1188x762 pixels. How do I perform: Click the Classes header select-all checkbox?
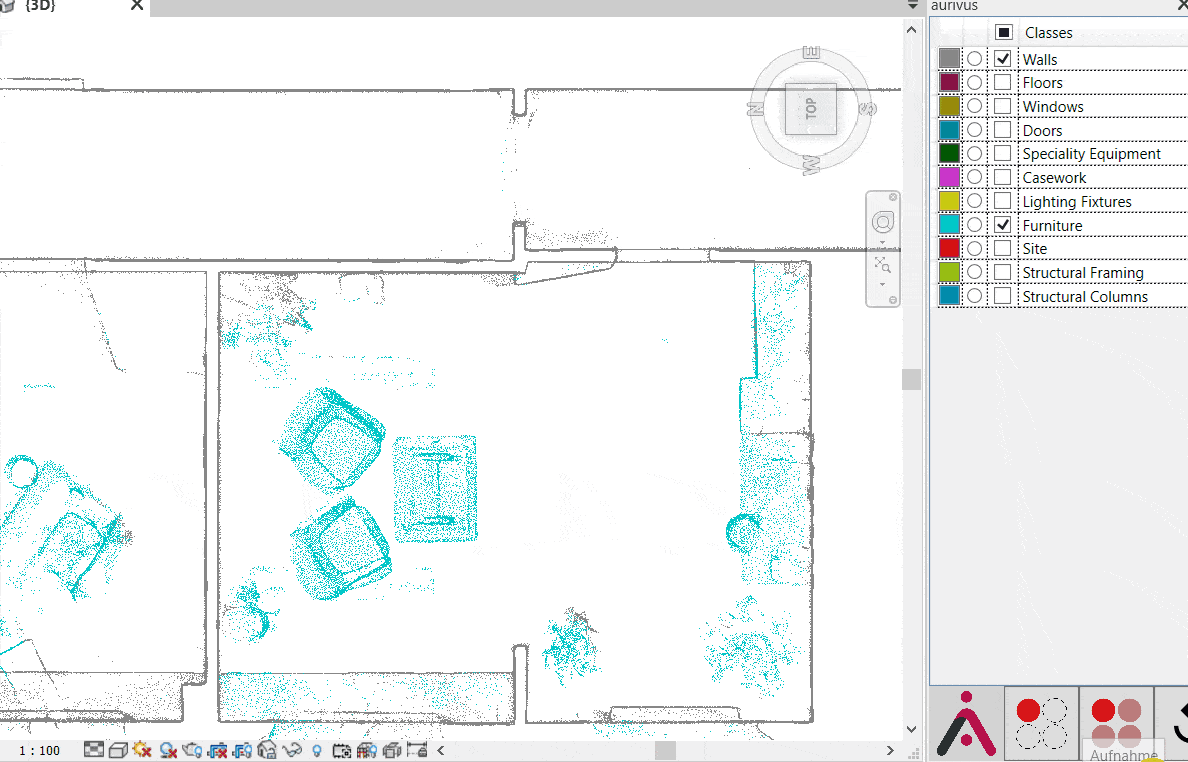point(1004,33)
